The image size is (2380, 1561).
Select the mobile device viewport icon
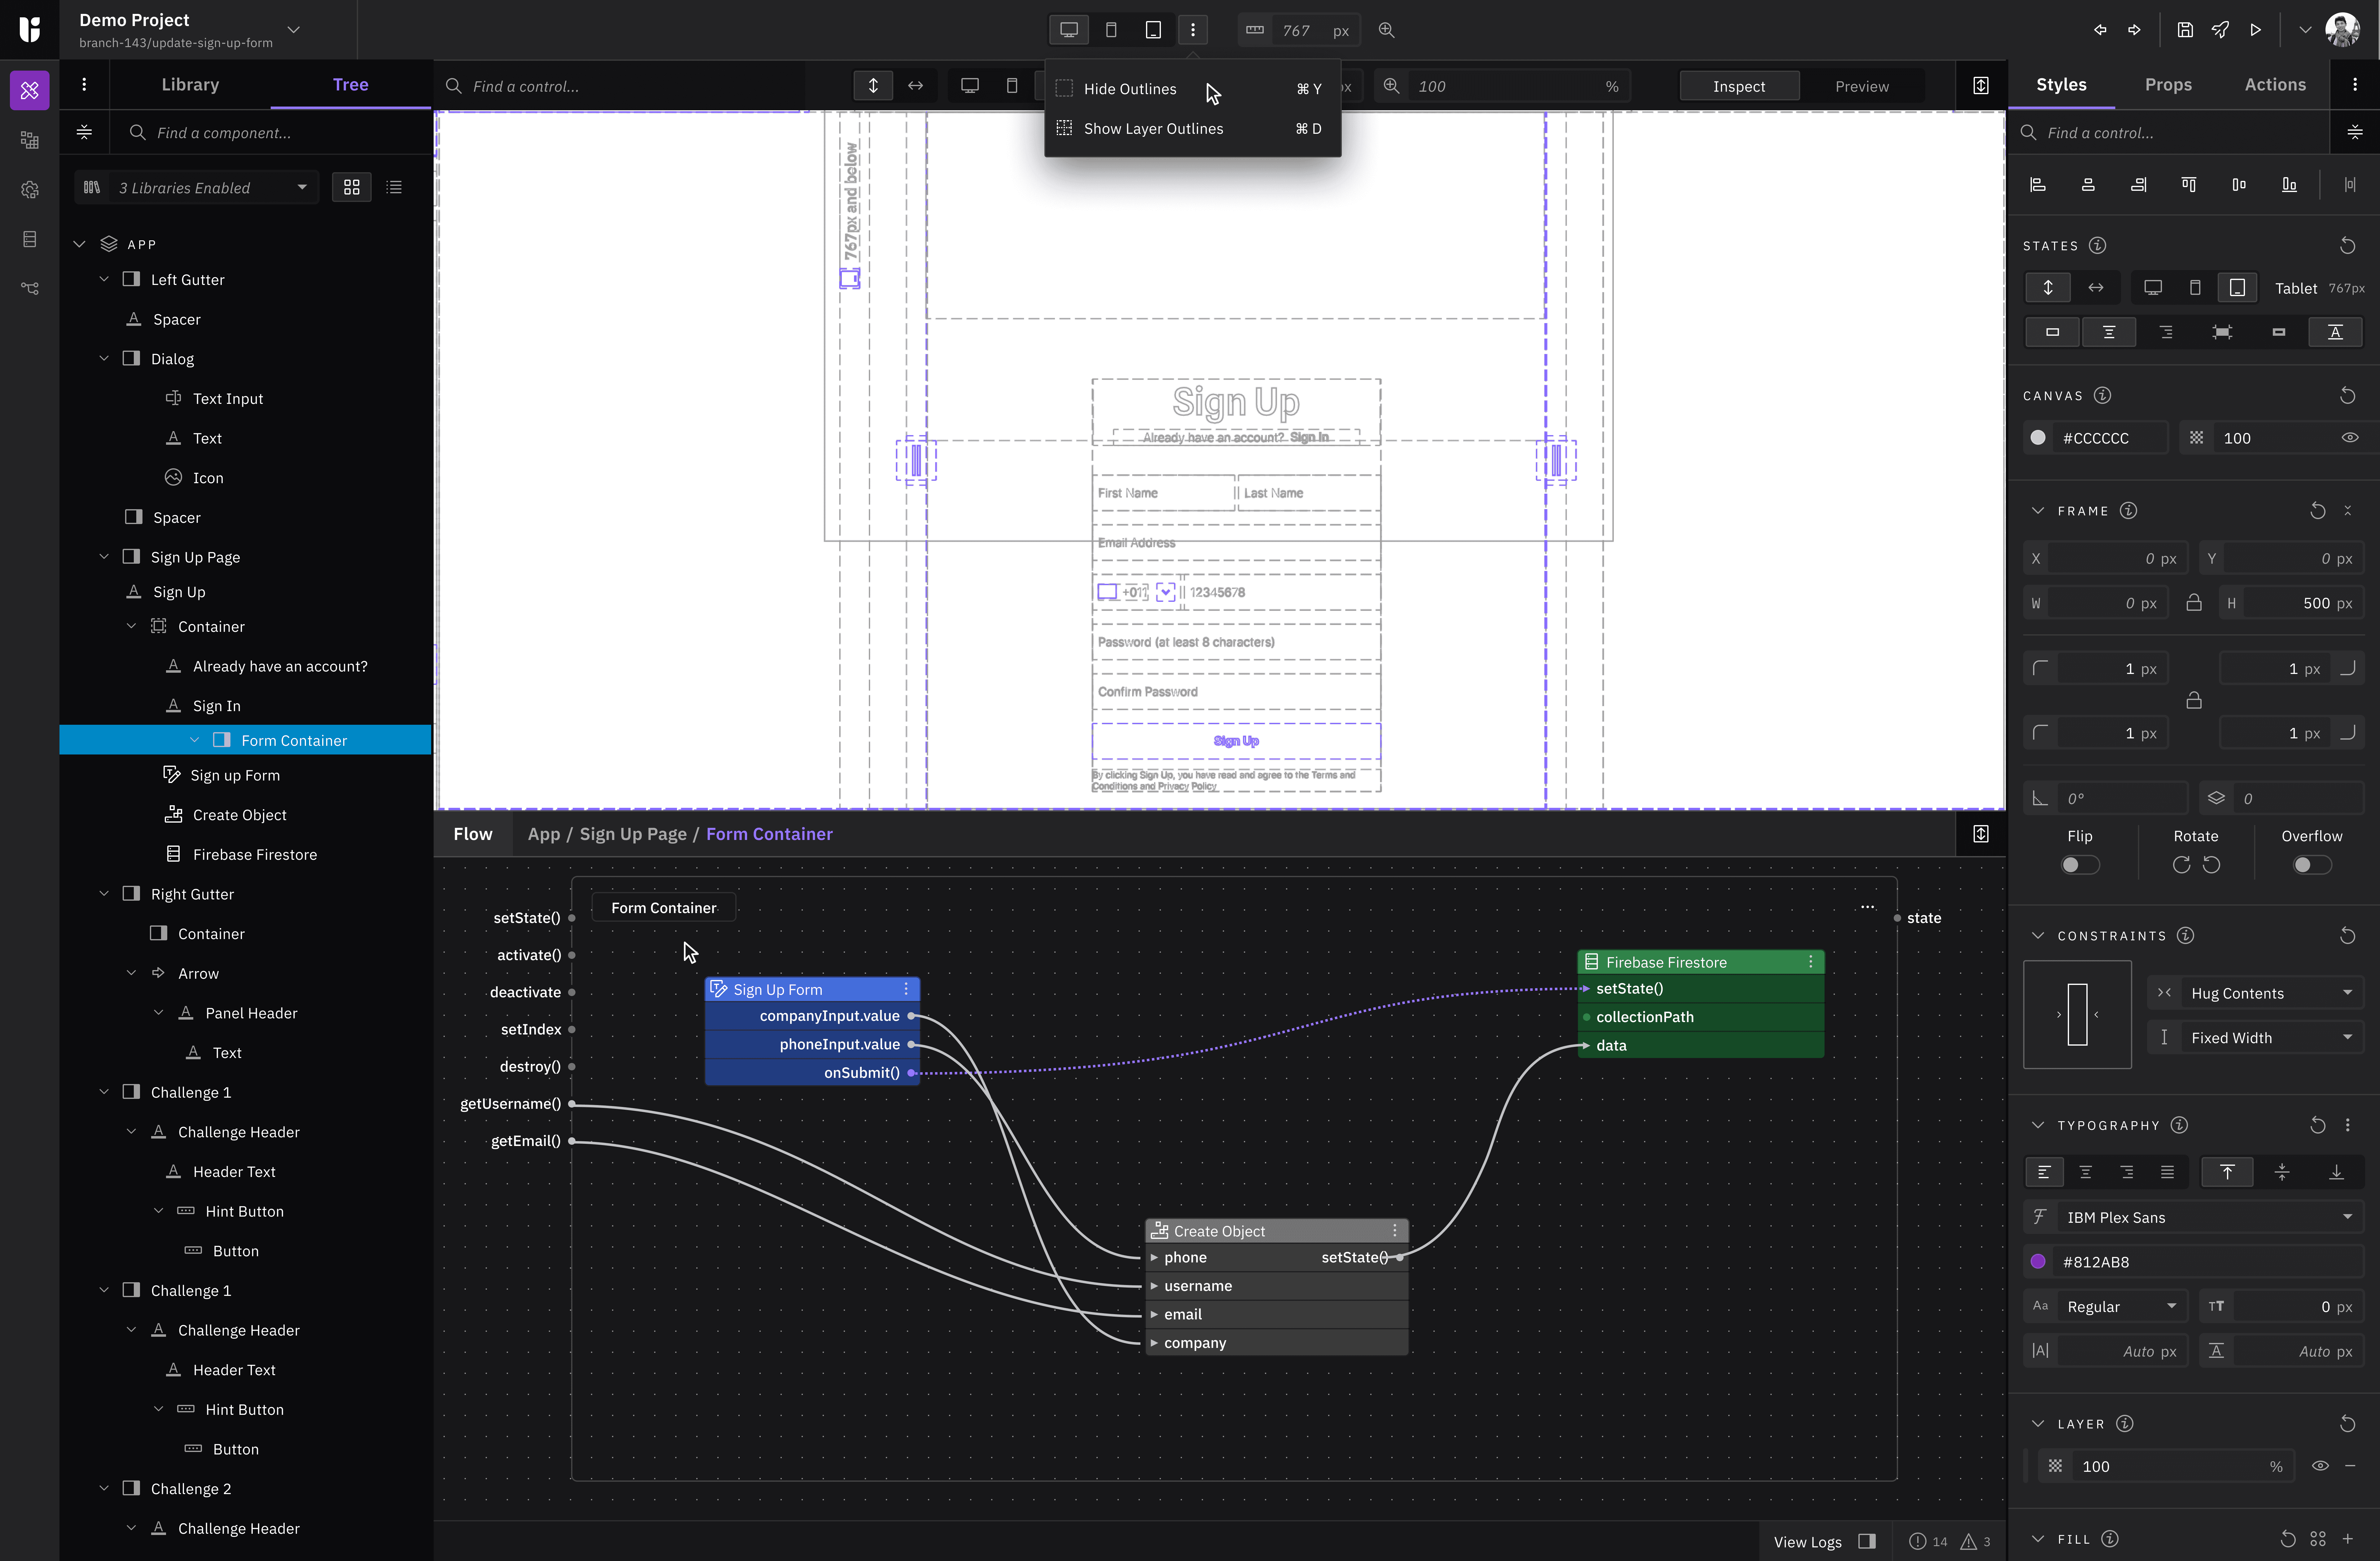click(1111, 30)
